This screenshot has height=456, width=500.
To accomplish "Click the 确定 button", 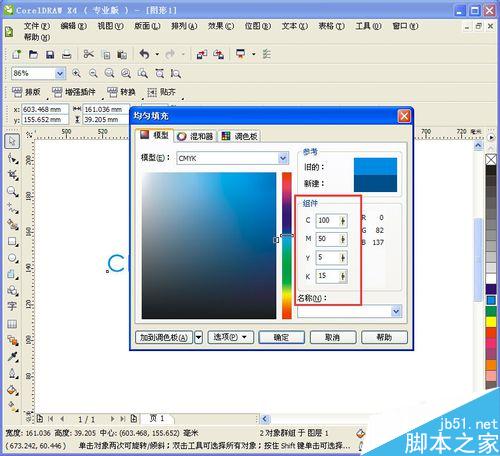I will click(x=281, y=337).
